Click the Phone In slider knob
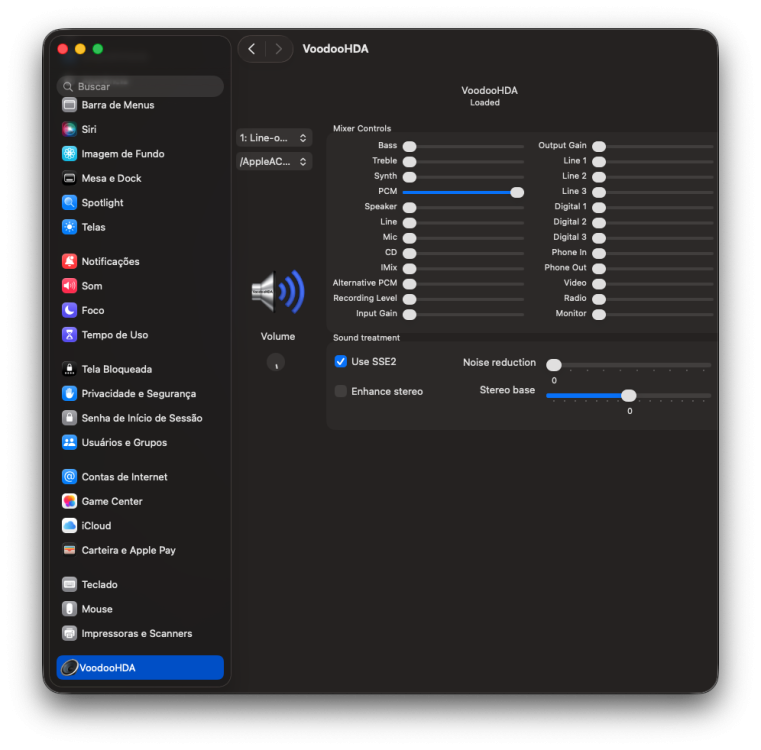The height and width of the screenshot is (750, 761). pyautogui.click(x=599, y=253)
